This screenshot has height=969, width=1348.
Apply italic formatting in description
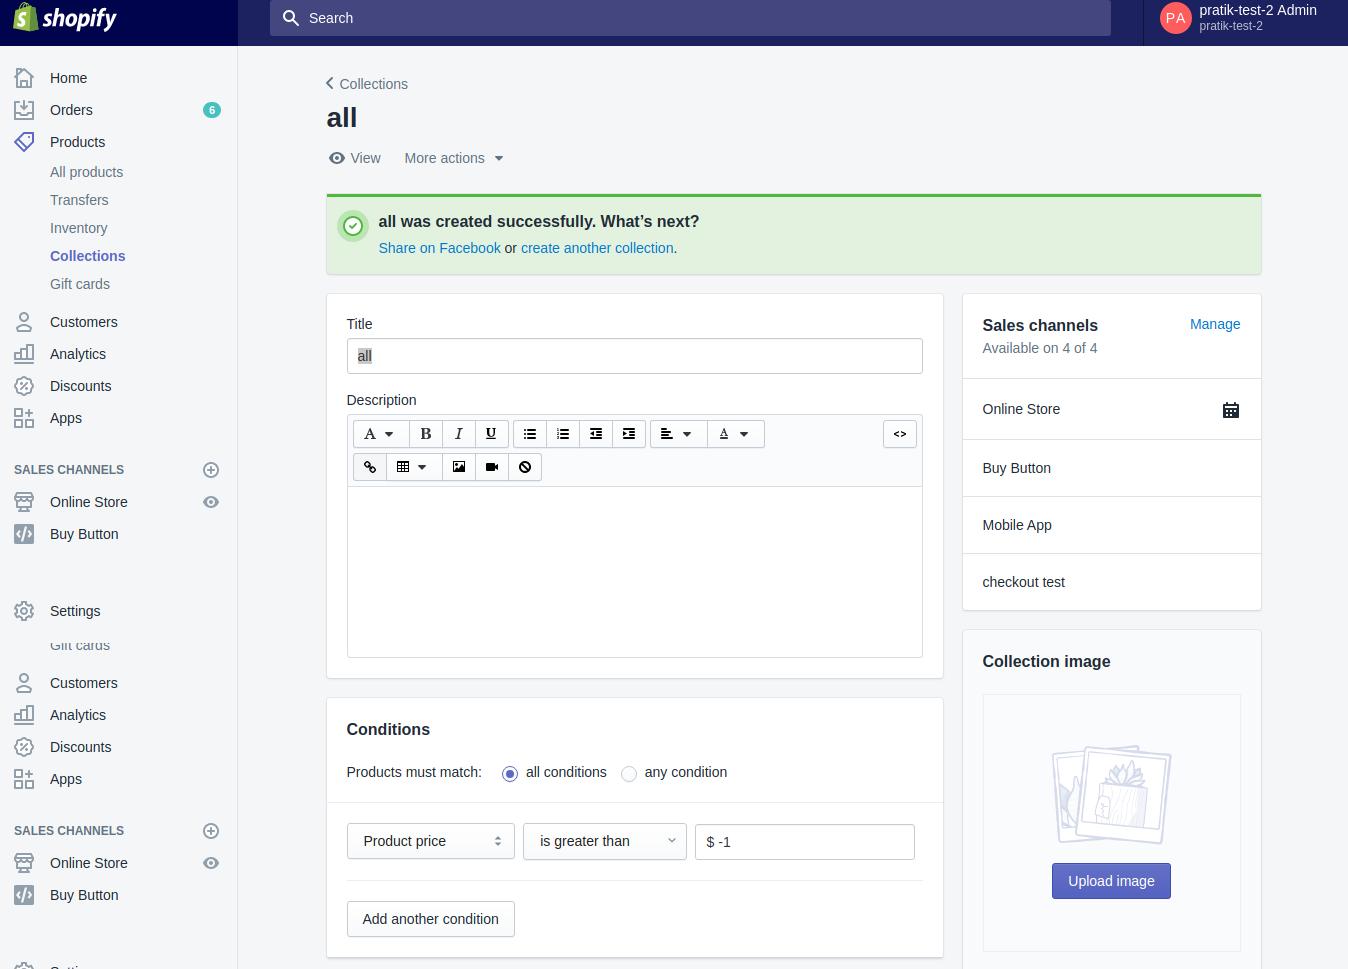[x=458, y=434]
